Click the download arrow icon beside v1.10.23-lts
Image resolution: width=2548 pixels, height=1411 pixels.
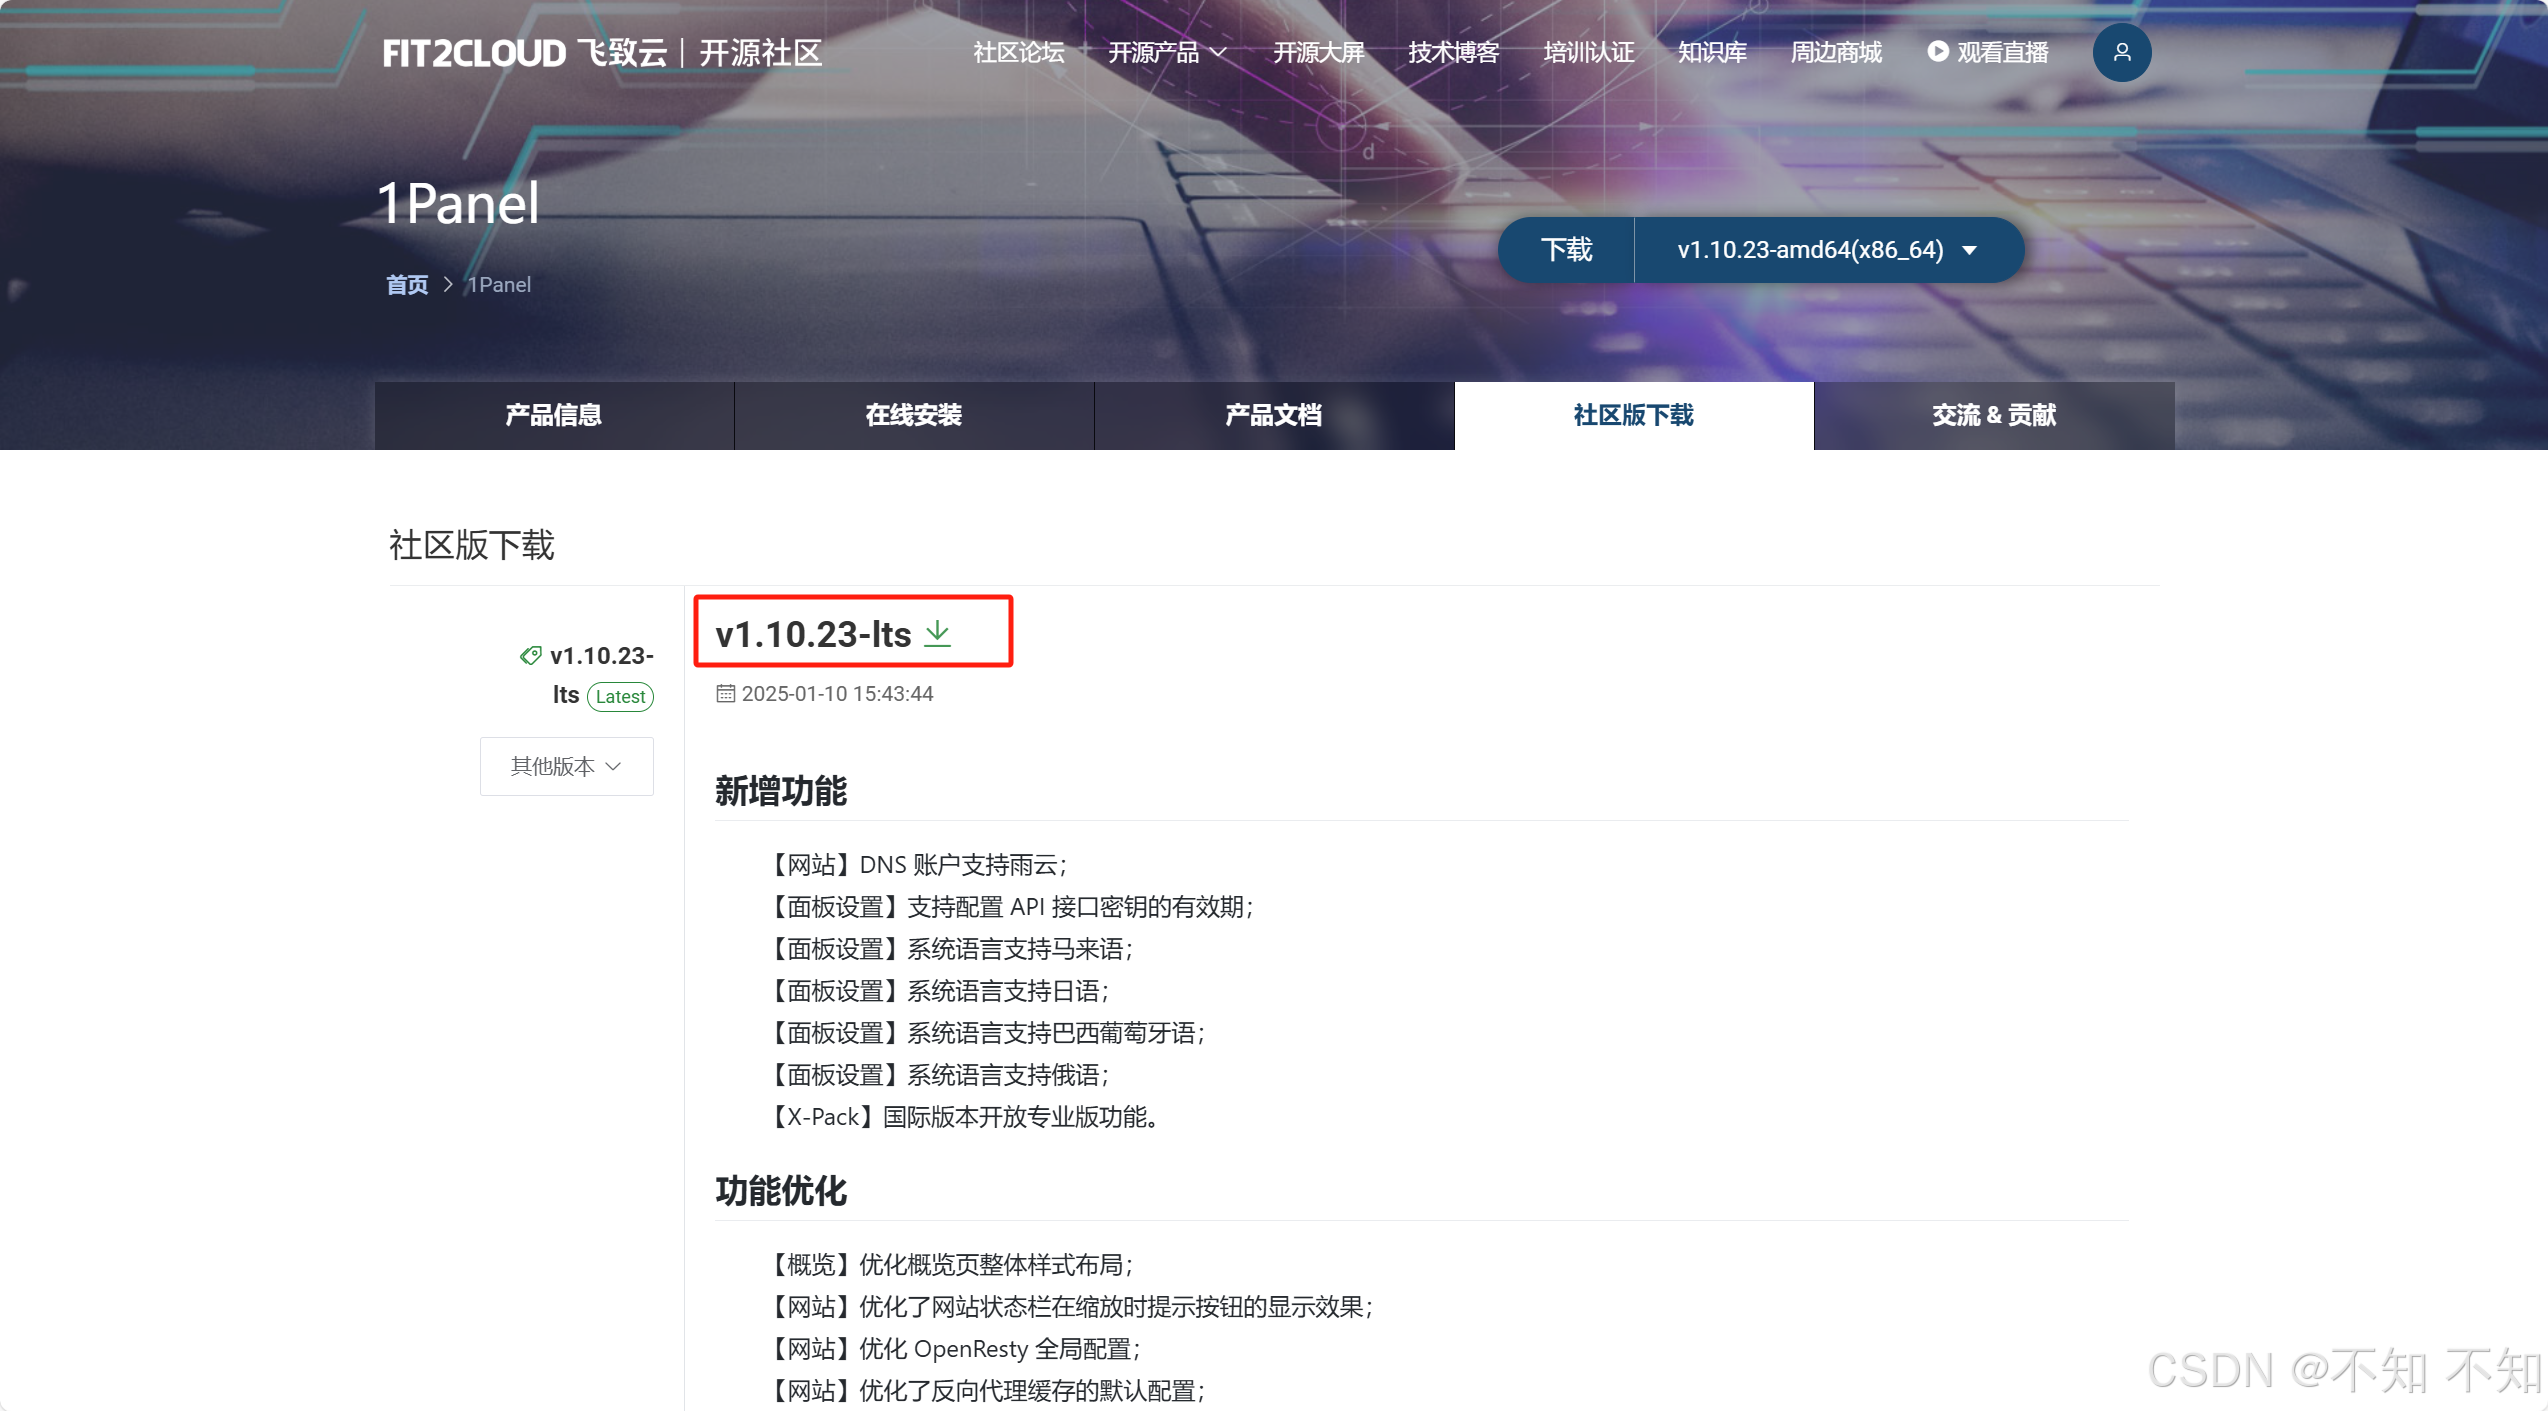(938, 633)
